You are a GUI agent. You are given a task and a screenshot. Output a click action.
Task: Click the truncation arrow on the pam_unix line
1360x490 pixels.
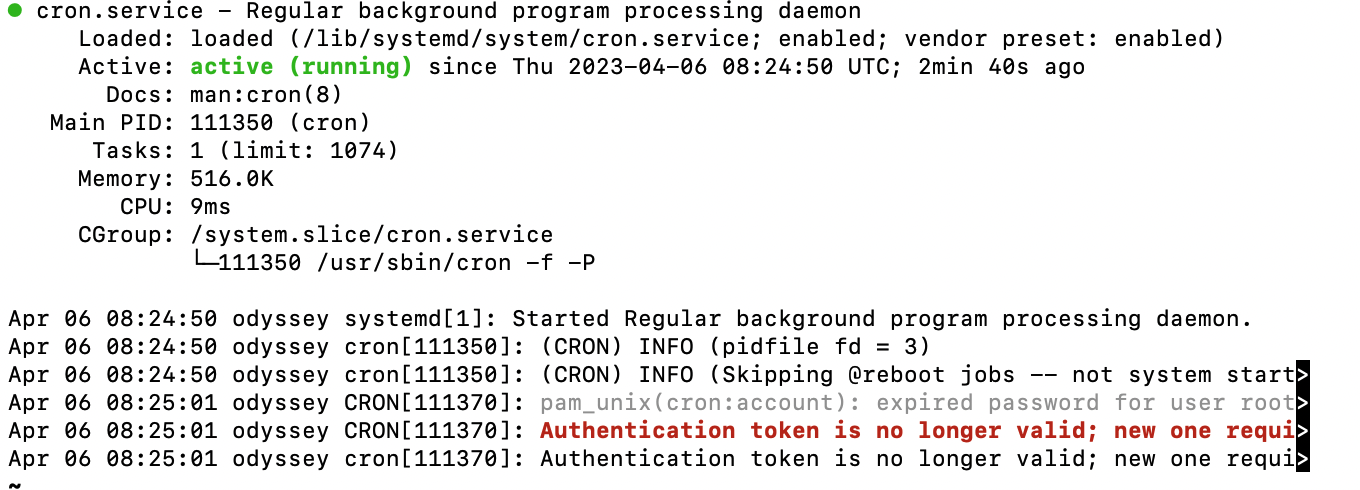click(x=1302, y=403)
